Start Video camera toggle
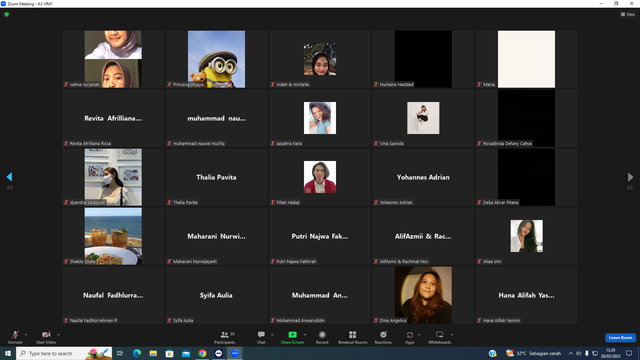Screen dimensions: 640x360 (46, 337)
